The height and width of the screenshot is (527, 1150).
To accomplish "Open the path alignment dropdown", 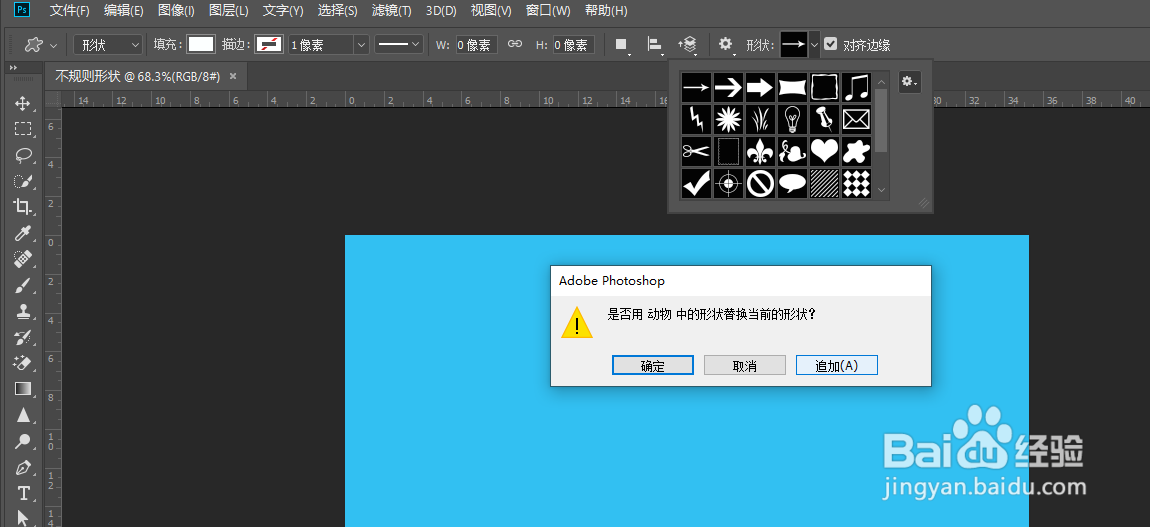I will (655, 45).
